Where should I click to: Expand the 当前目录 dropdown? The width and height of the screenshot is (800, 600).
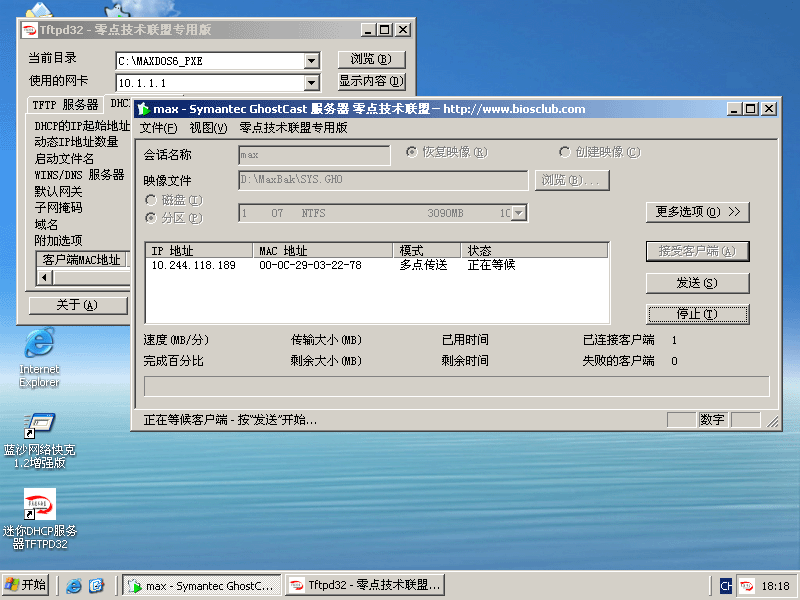311,60
